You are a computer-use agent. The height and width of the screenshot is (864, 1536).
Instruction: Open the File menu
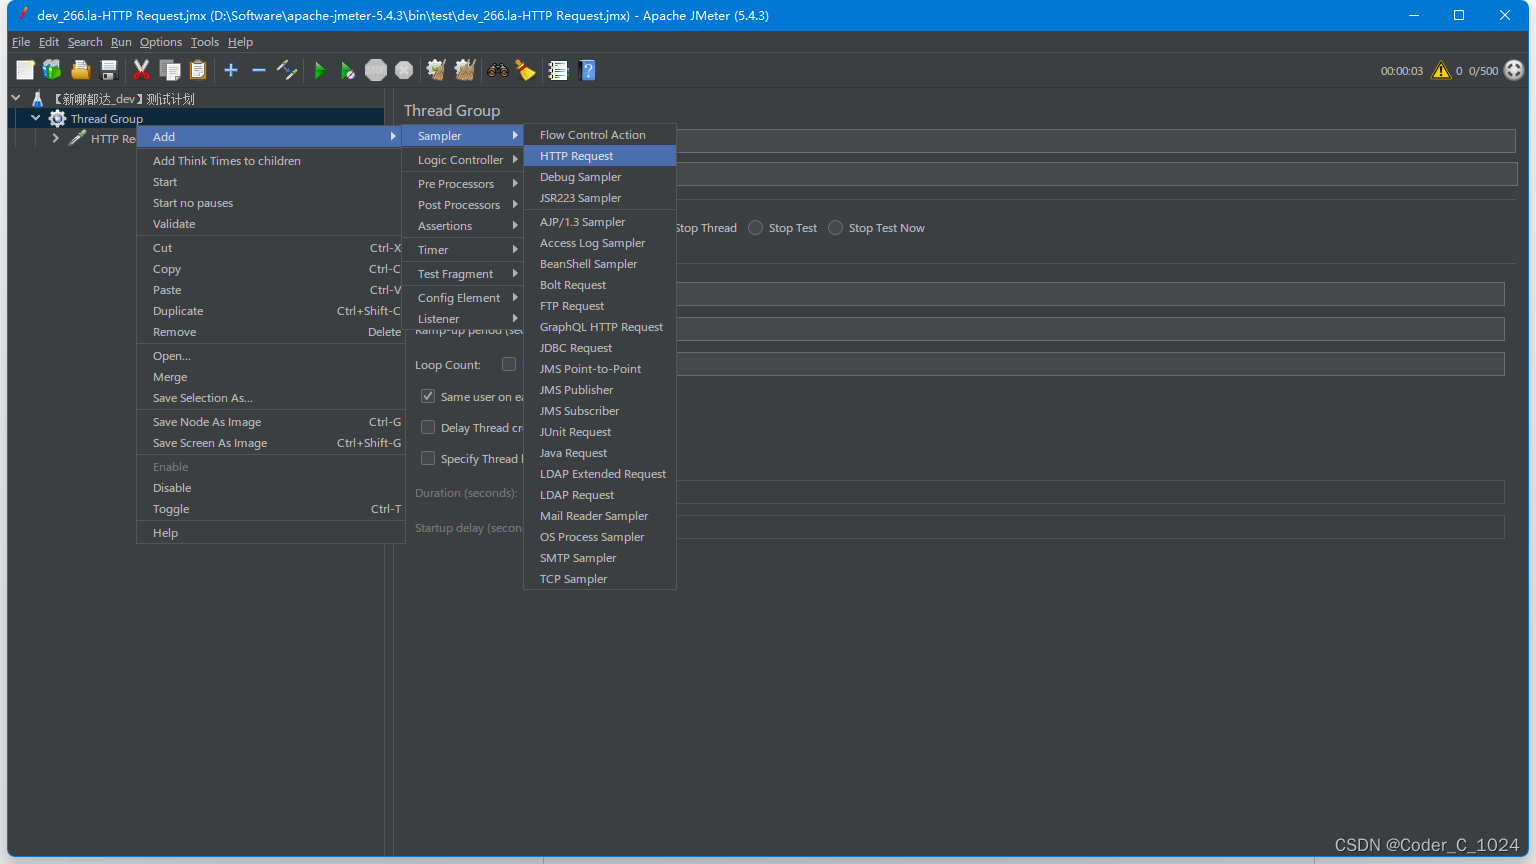(x=21, y=42)
